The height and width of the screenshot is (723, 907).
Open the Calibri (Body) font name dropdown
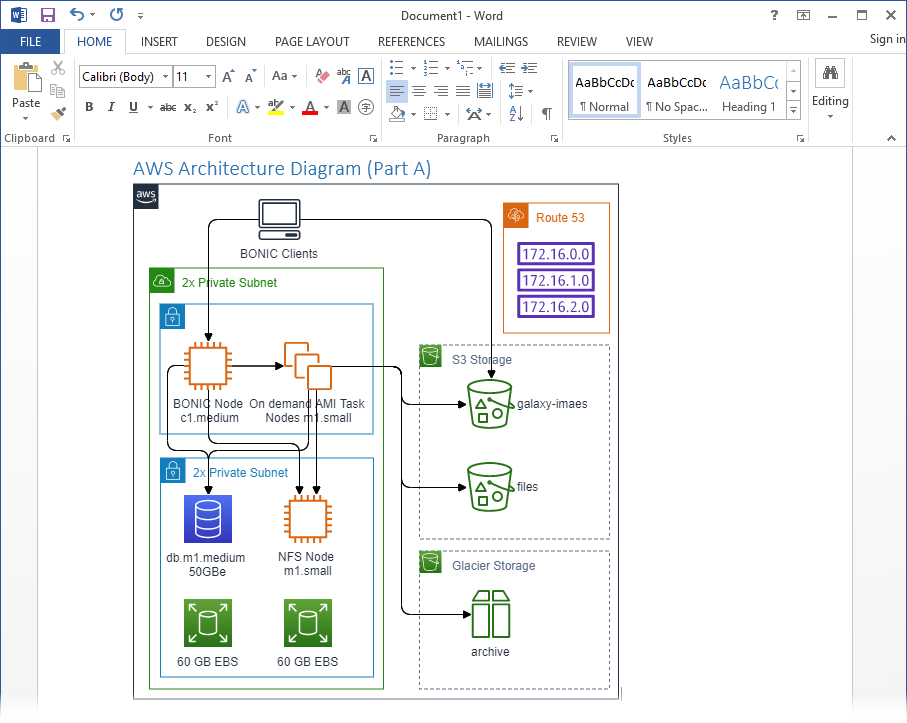165,76
